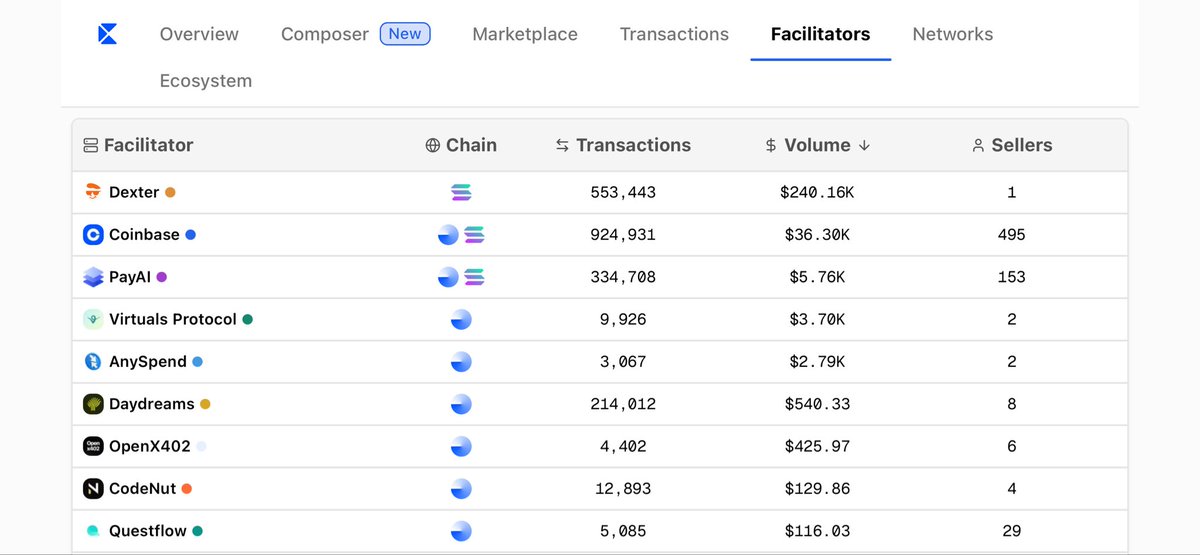Open the Daydreams facilitator name
The image size is (1200, 555).
[x=152, y=404]
